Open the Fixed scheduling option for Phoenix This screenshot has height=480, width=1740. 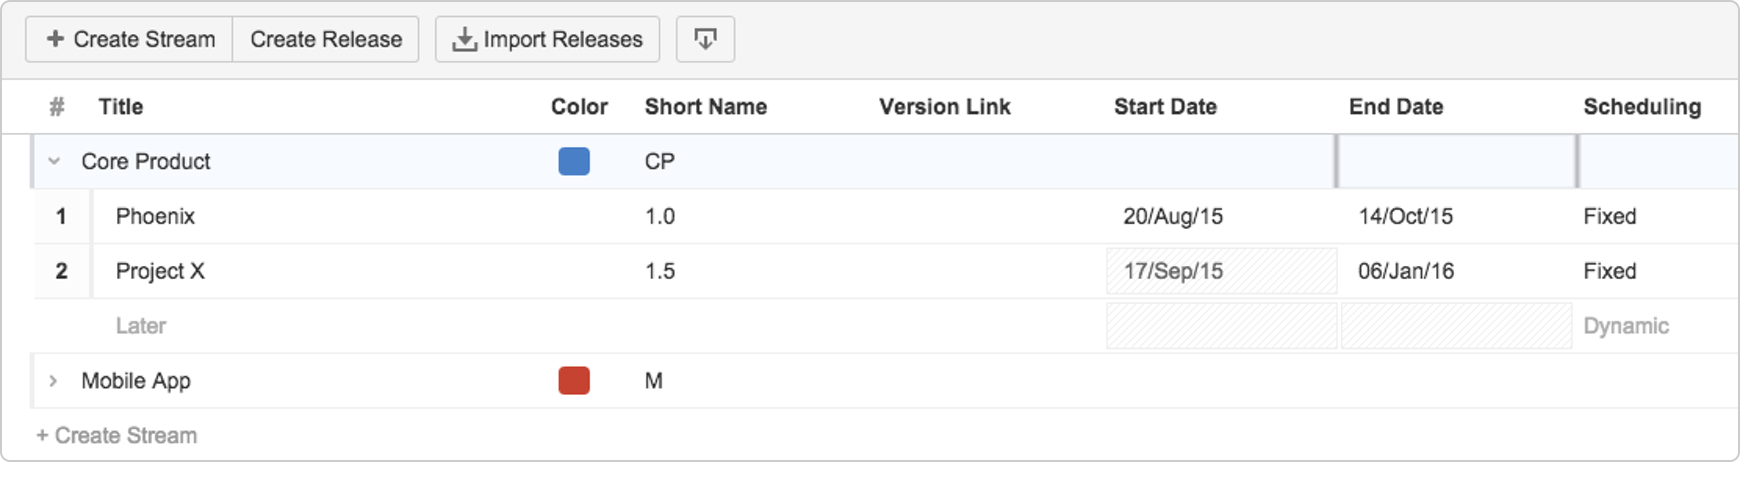[1610, 216]
